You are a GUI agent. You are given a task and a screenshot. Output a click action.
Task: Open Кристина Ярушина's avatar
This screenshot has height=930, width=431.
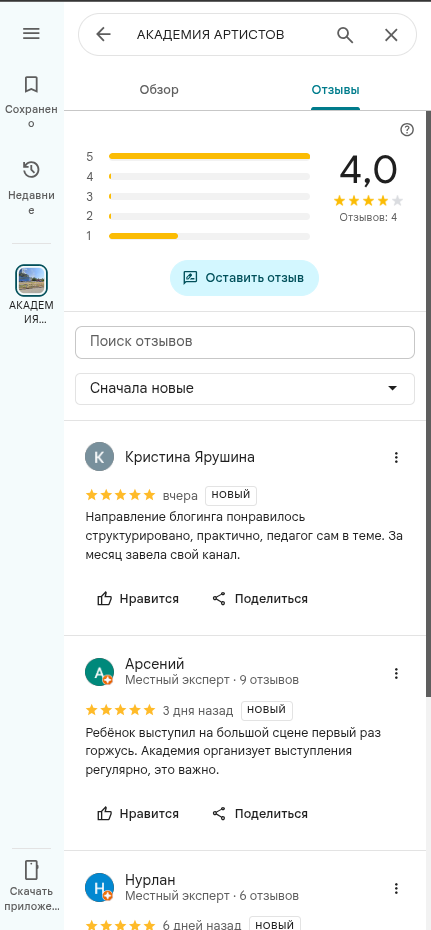[x=99, y=457]
